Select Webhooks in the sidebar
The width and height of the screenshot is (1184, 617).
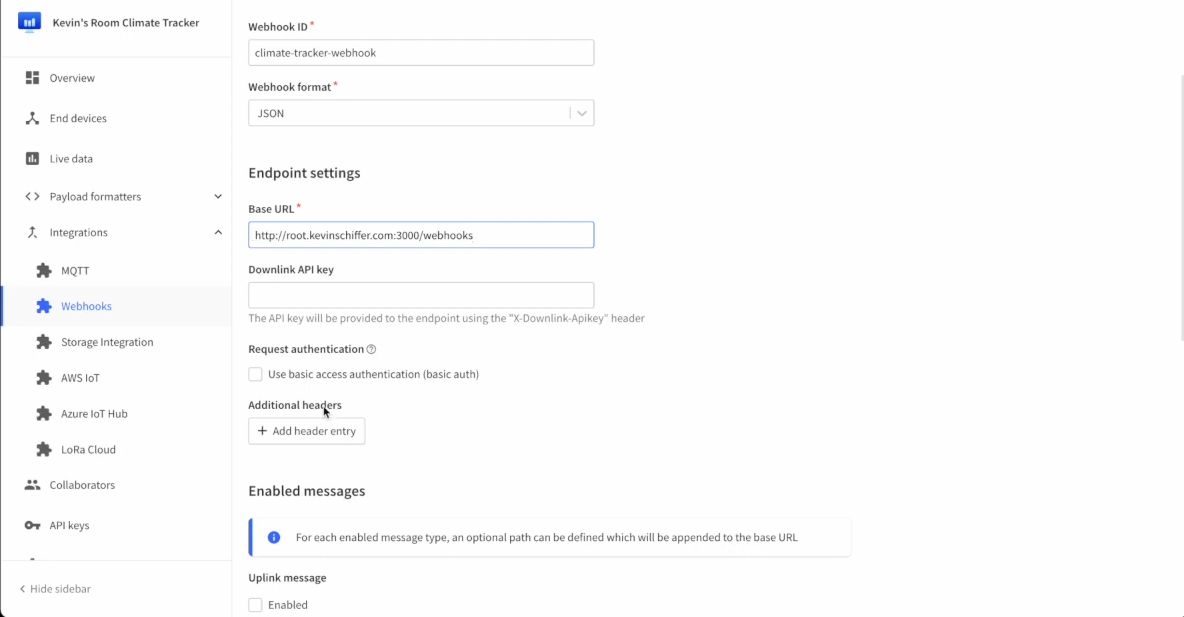(86, 306)
